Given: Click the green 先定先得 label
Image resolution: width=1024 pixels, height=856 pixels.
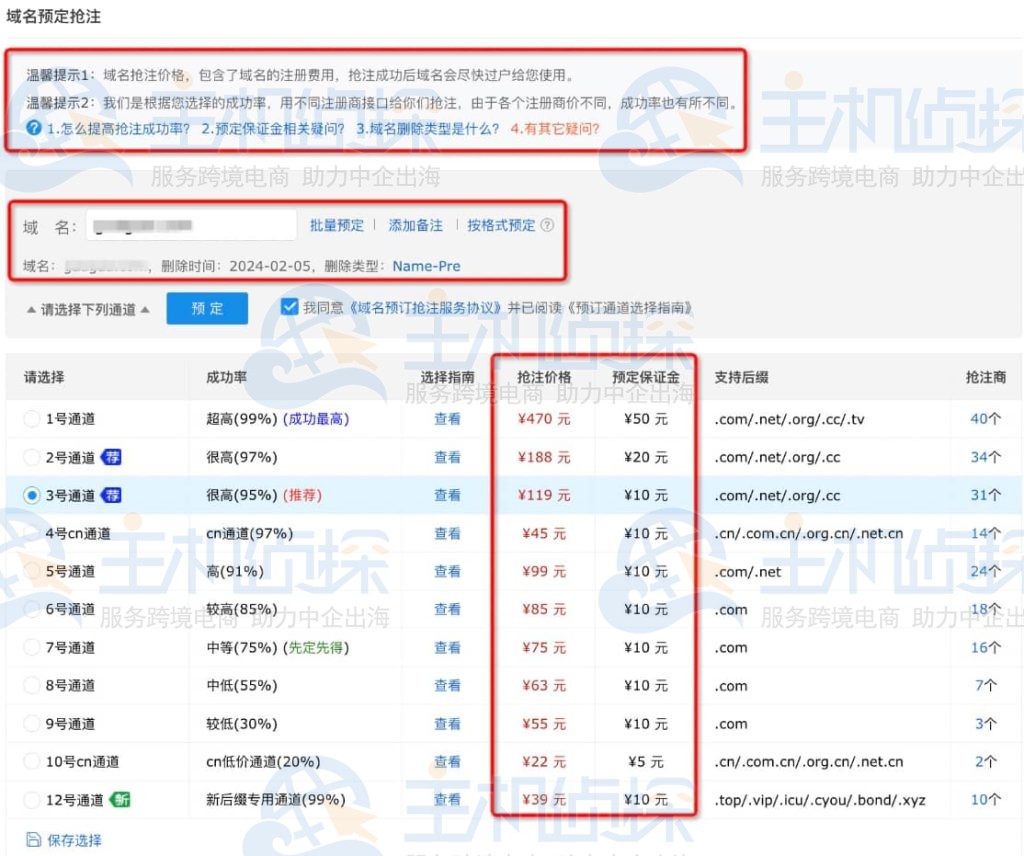Looking at the screenshot, I should pyautogui.click(x=317, y=648).
